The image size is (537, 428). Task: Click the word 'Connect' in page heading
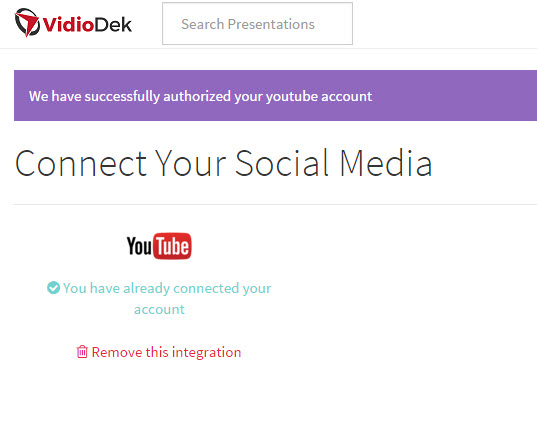[x=81, y=163]
